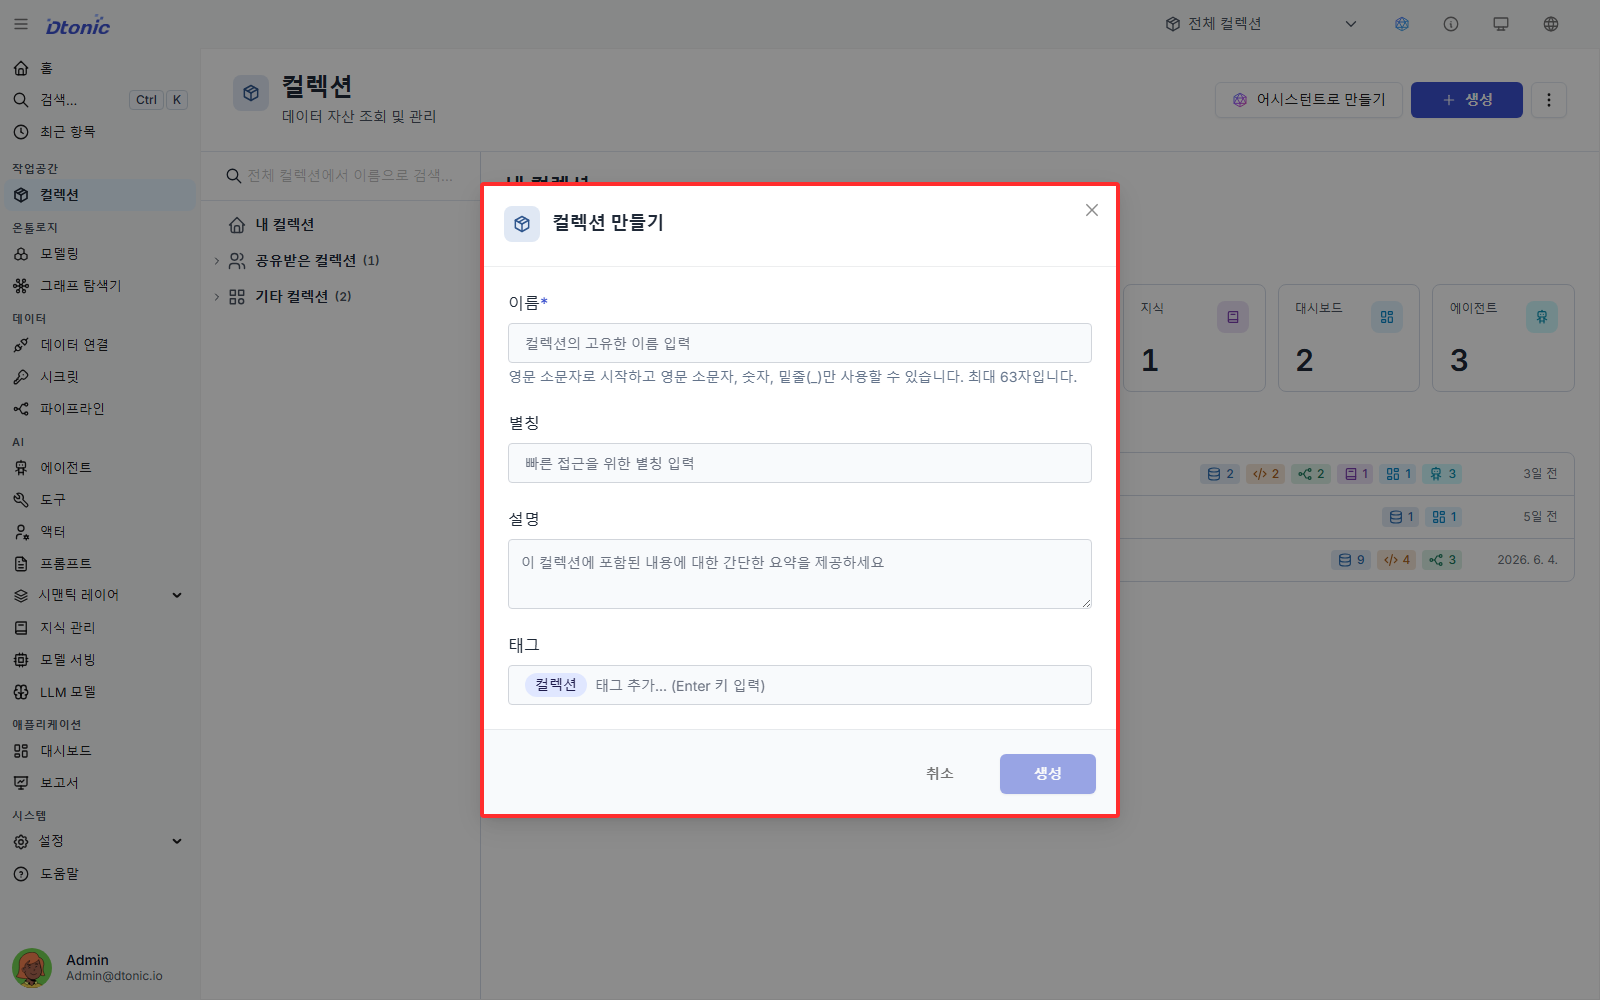Expand the 공유받은 컬렉션 tree item
This screenshot has width=1600, height=1000.
pyautogui.click(x=217, y=261)
